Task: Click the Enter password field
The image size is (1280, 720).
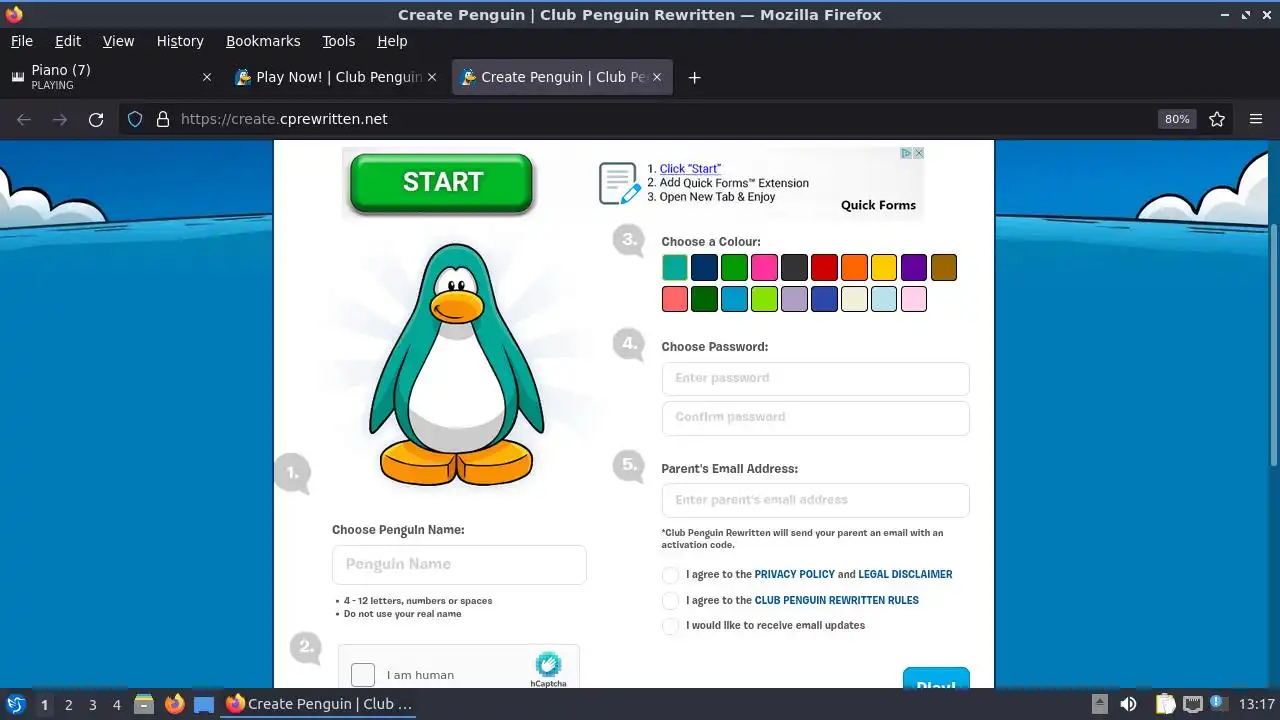Action: [815, 379]
